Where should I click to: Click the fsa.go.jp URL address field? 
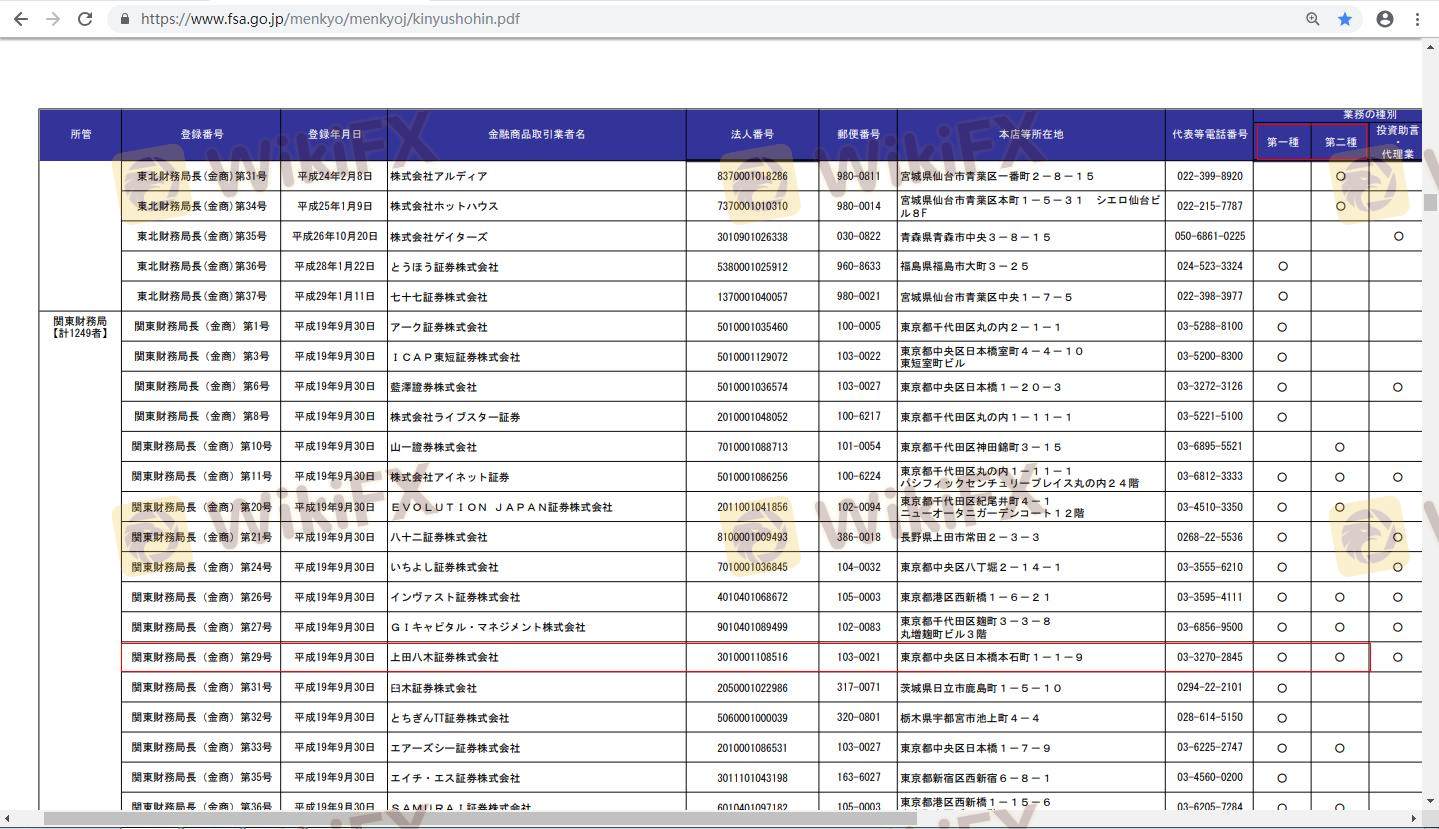click(x=330, y=19)
